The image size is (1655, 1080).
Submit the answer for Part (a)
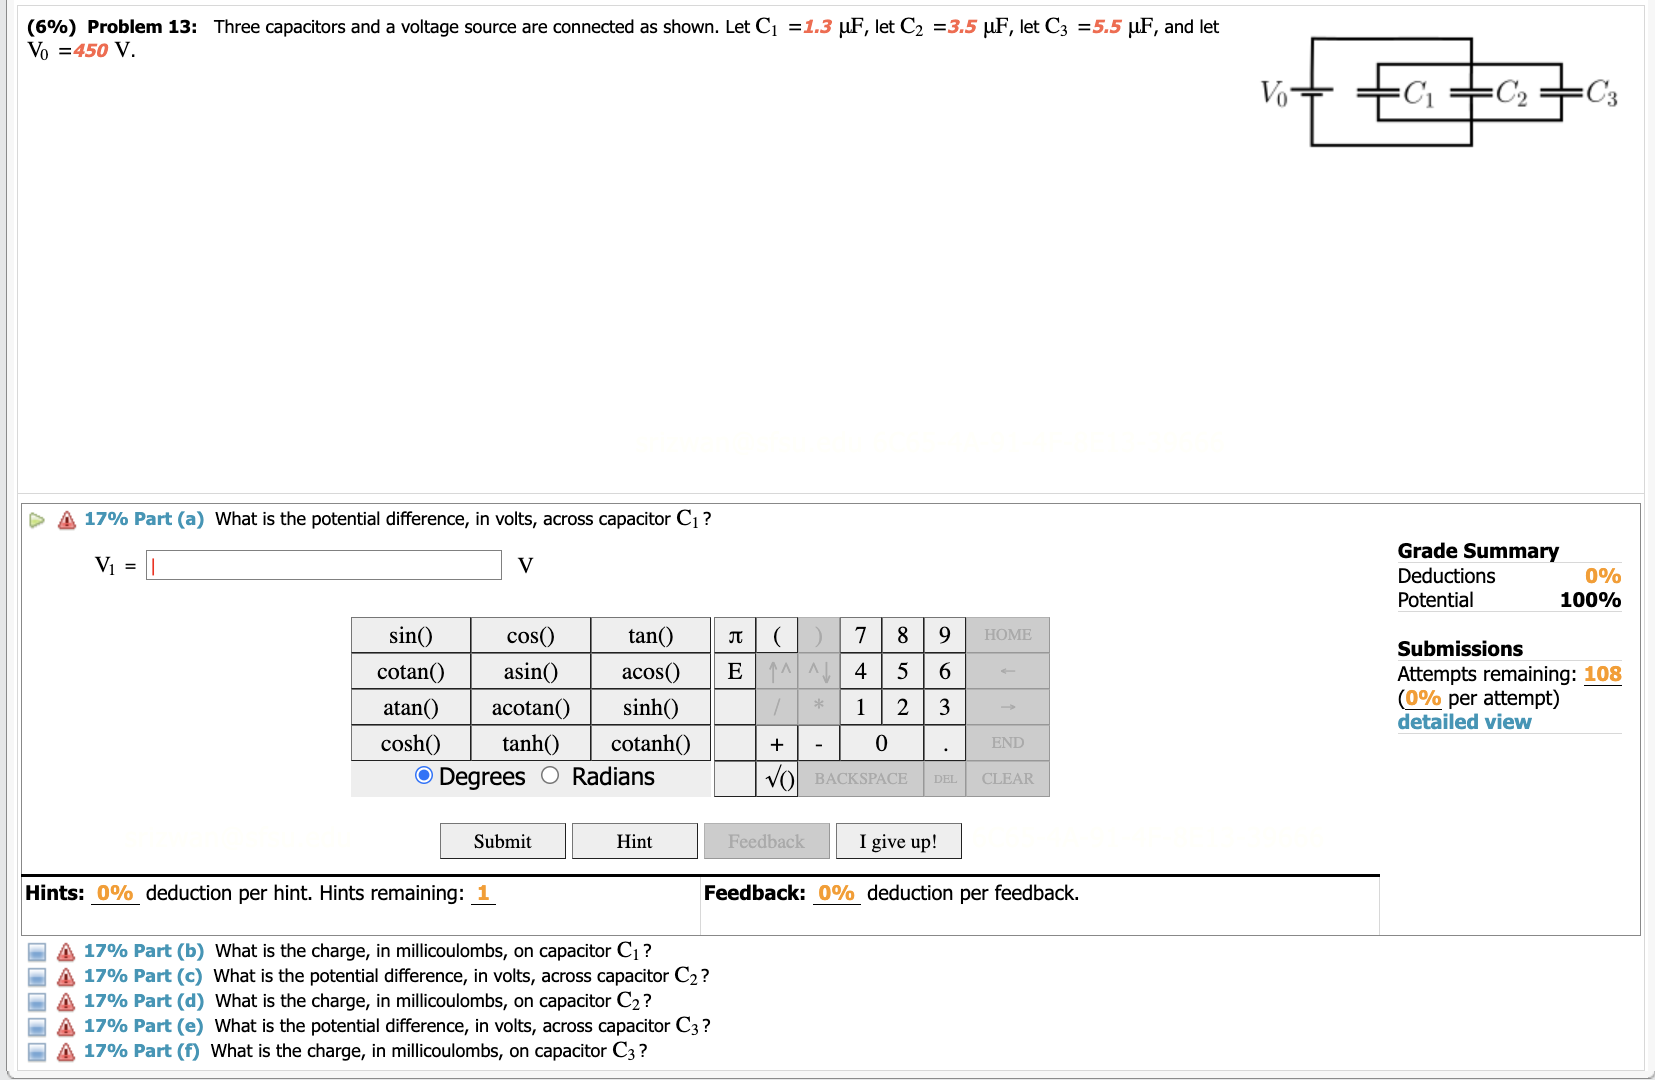pos(502,841)
